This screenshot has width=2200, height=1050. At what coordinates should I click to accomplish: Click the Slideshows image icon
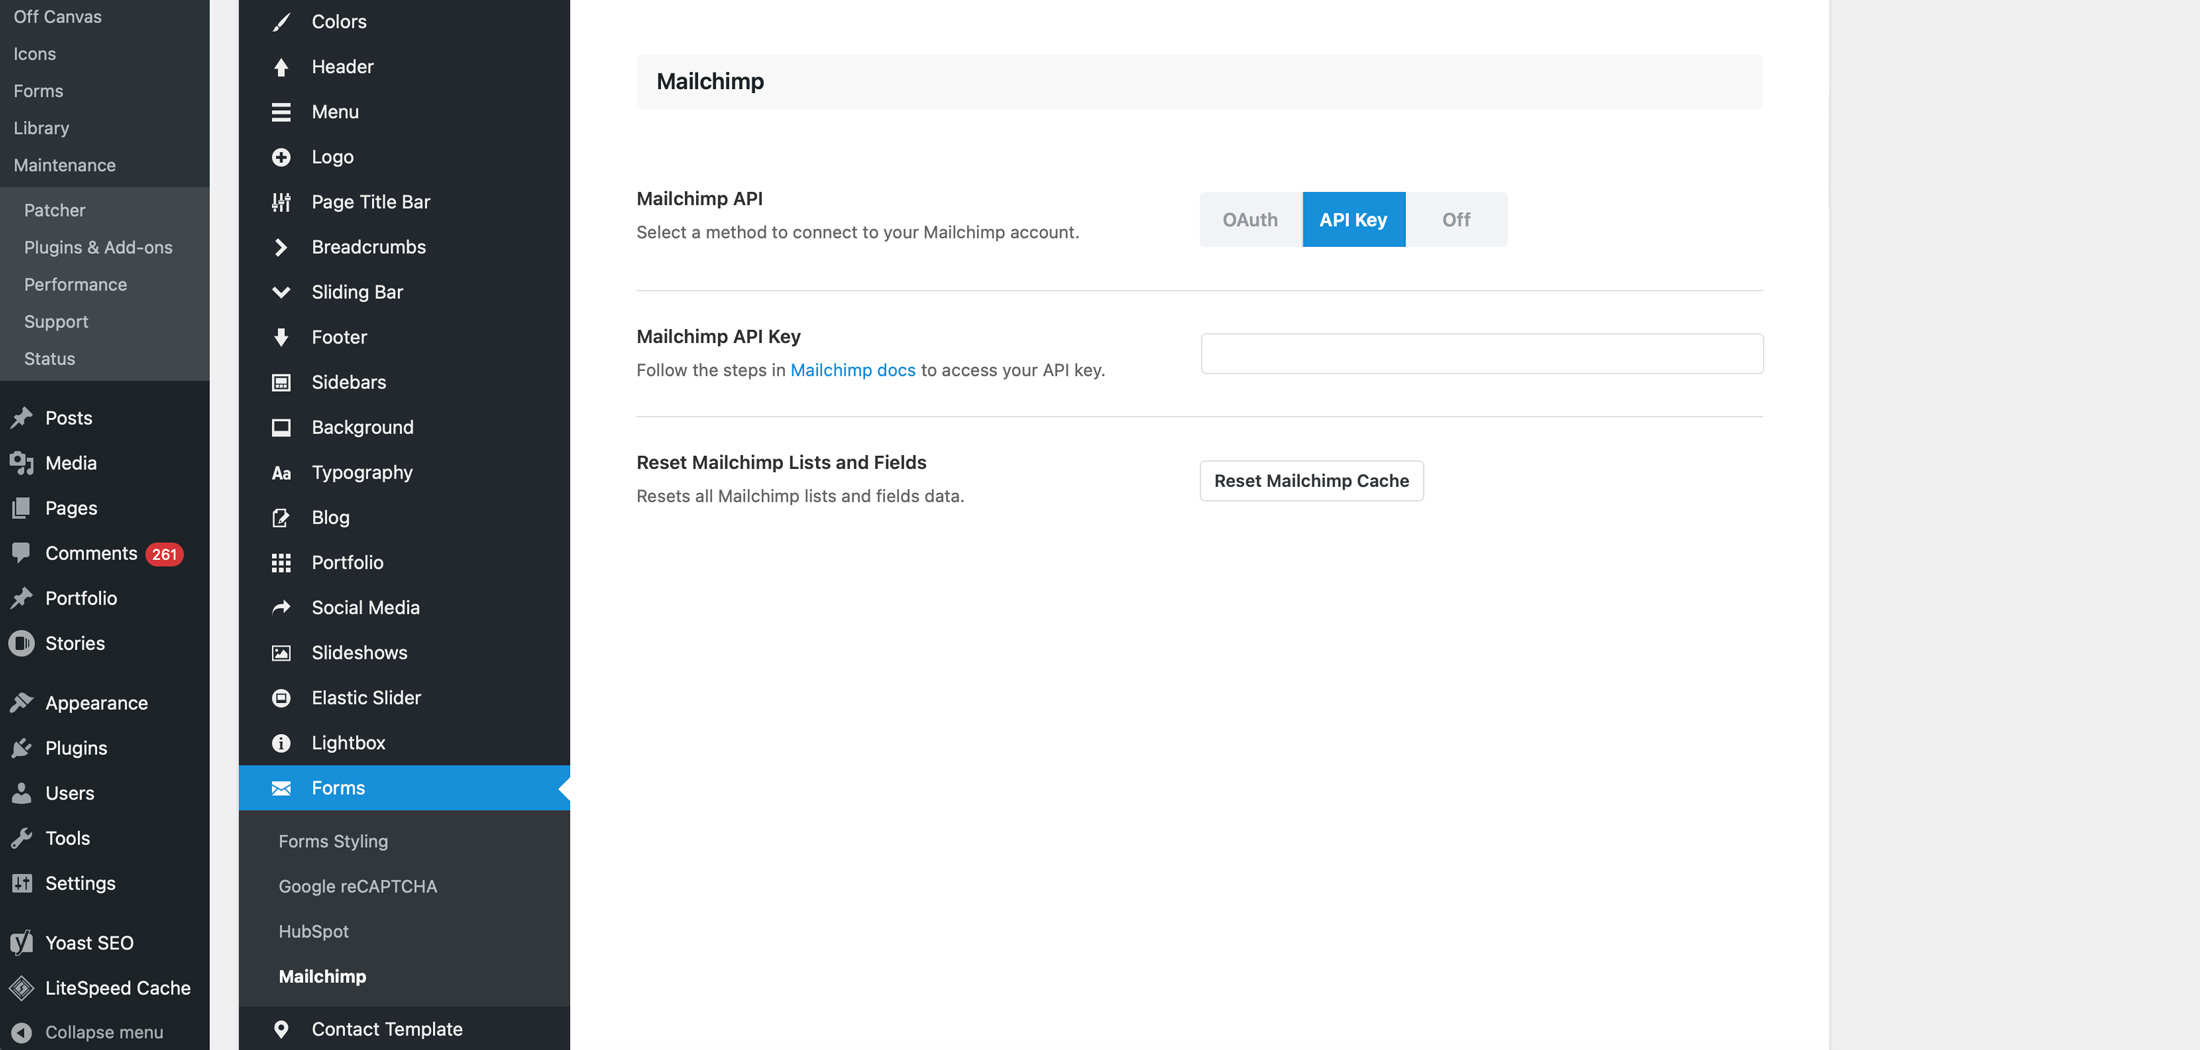point(281,652)
